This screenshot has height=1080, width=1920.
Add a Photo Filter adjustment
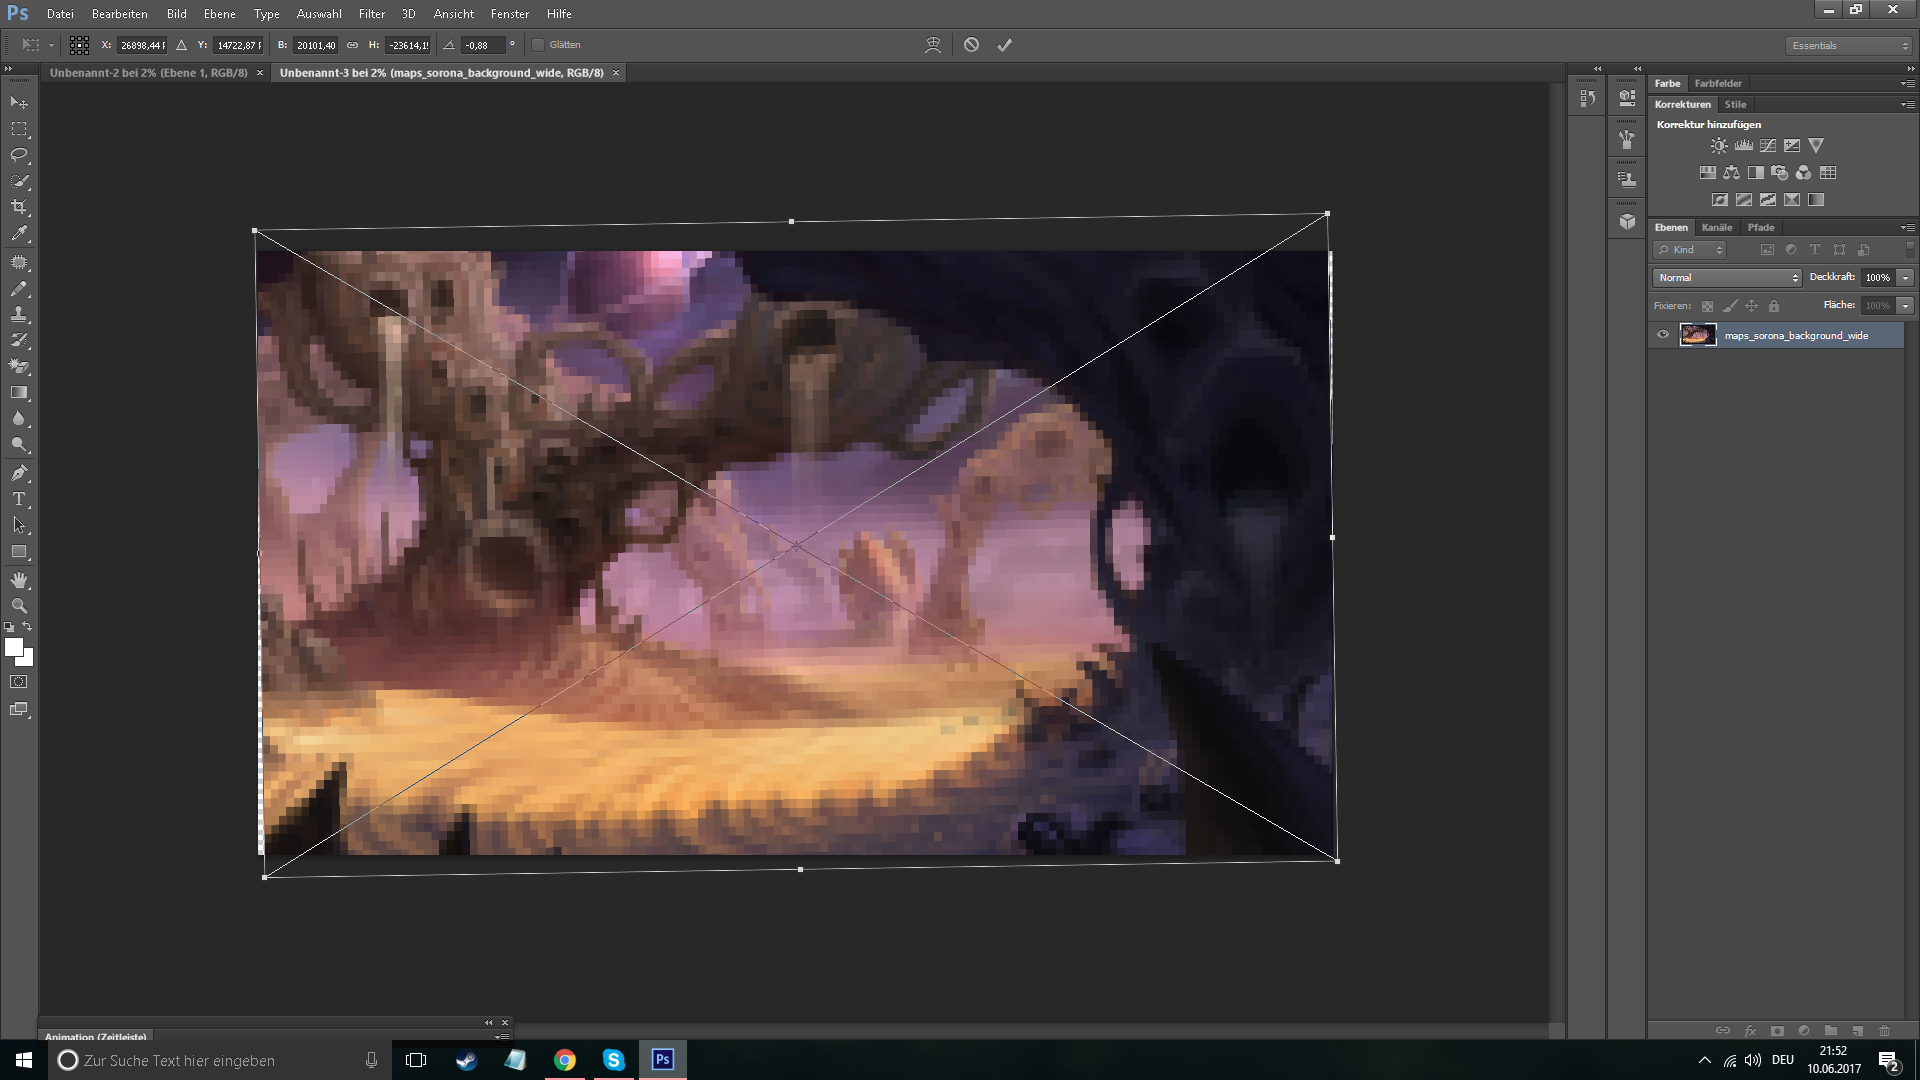1779,173
